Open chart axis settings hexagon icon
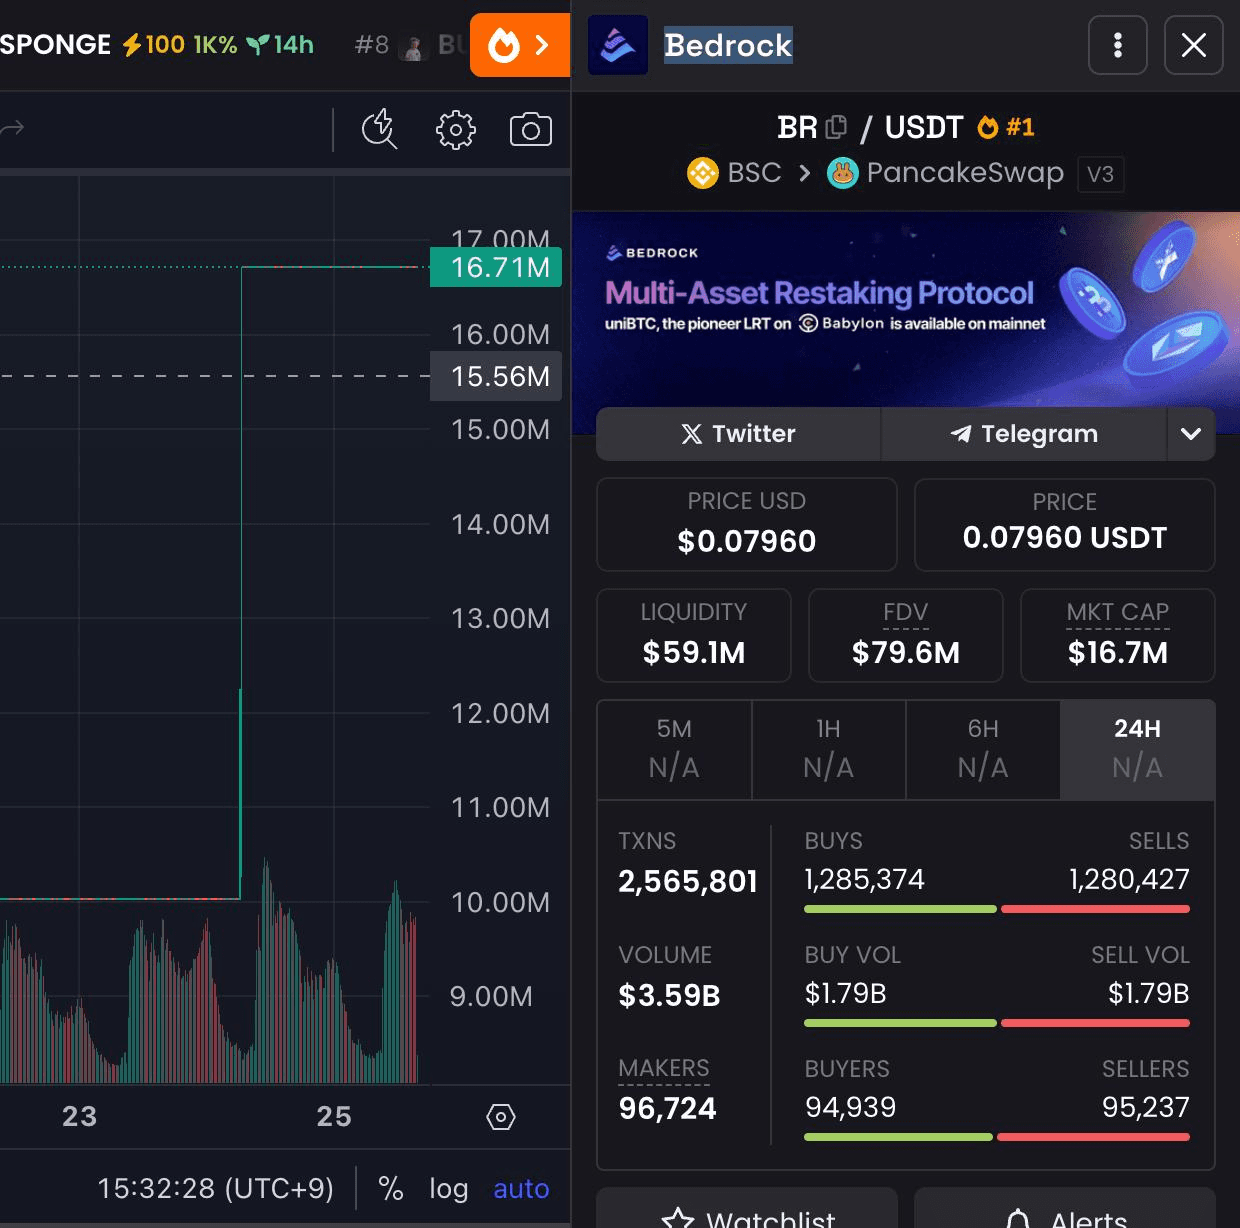1240x1228 pixels. (x=501, y=1117)
